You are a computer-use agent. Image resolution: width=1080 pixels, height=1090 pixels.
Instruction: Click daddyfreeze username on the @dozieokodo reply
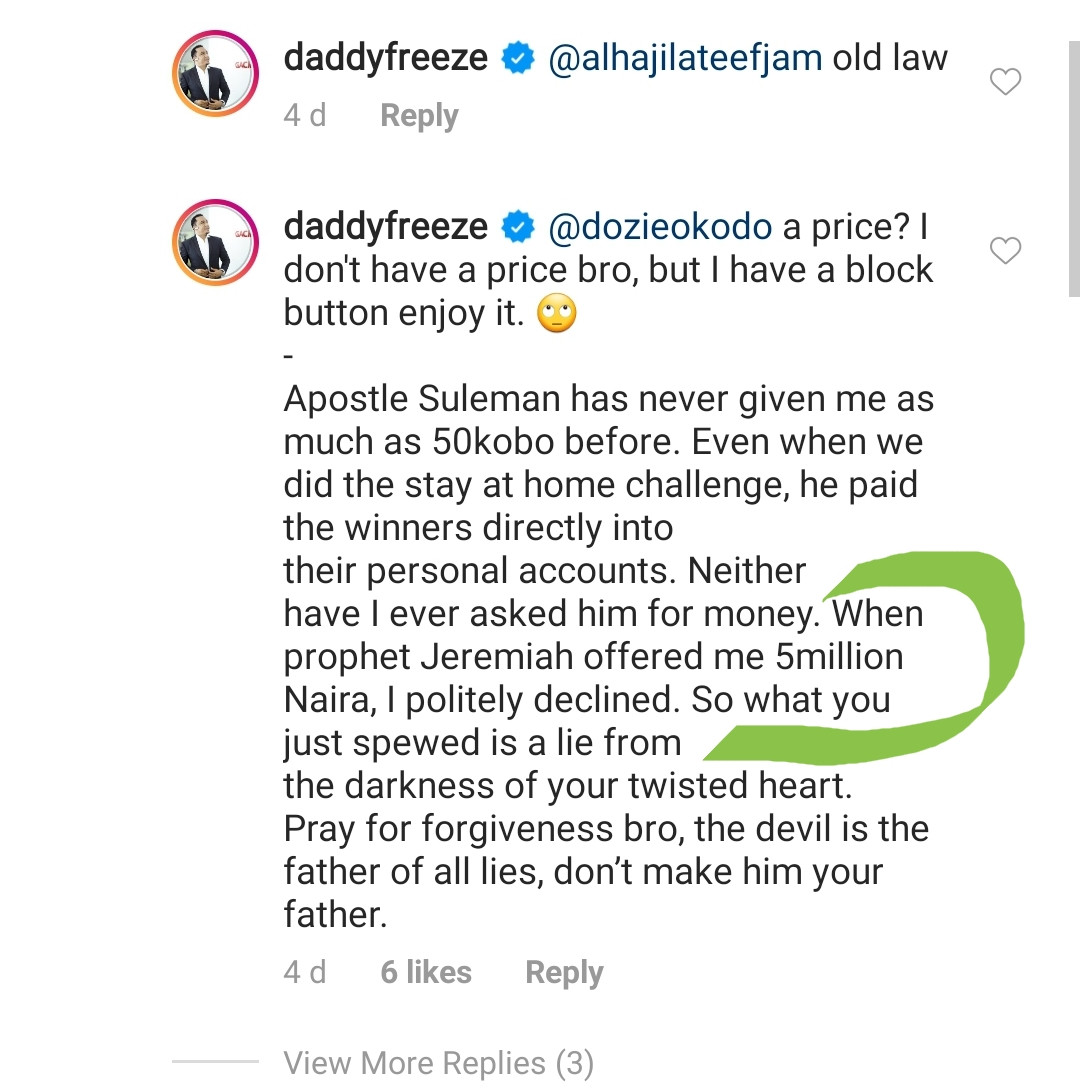[386, 228]
